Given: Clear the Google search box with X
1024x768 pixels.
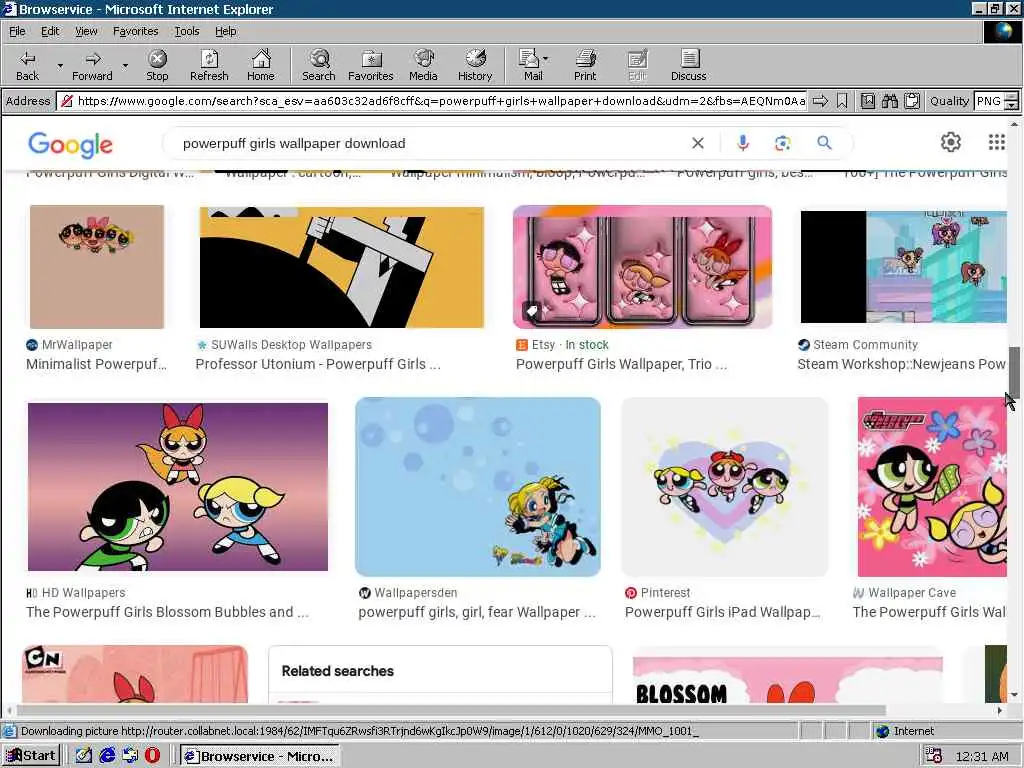Looking at the screenshot, I should coord(697,143).
